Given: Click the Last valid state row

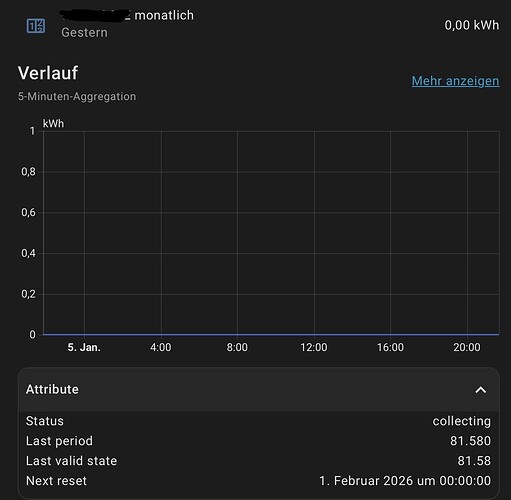Looking at the screenshot, I should [x=258, y=461].
